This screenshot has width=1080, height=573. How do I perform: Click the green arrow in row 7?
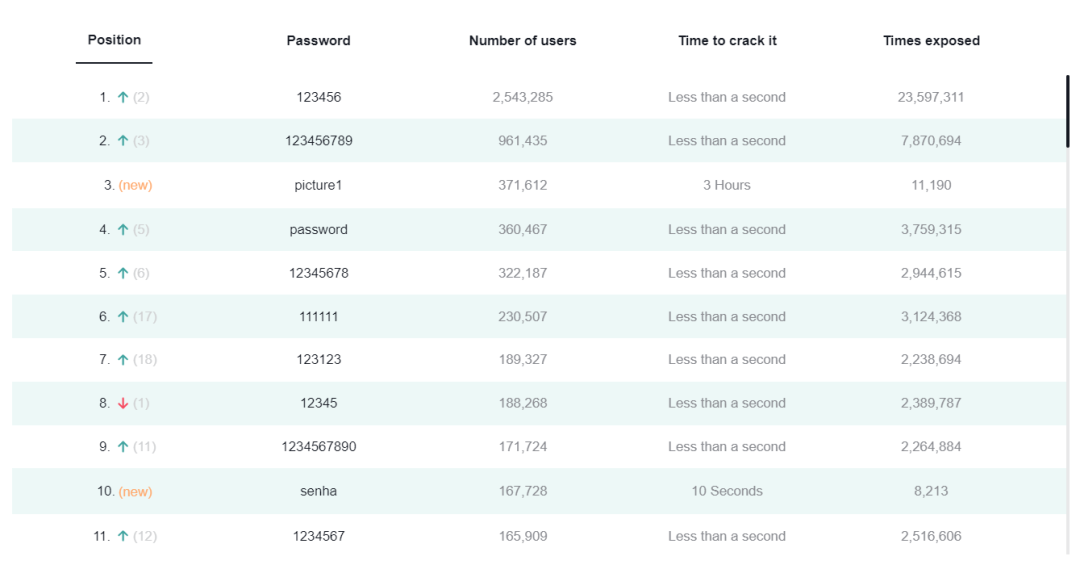[x=123, y=360]
